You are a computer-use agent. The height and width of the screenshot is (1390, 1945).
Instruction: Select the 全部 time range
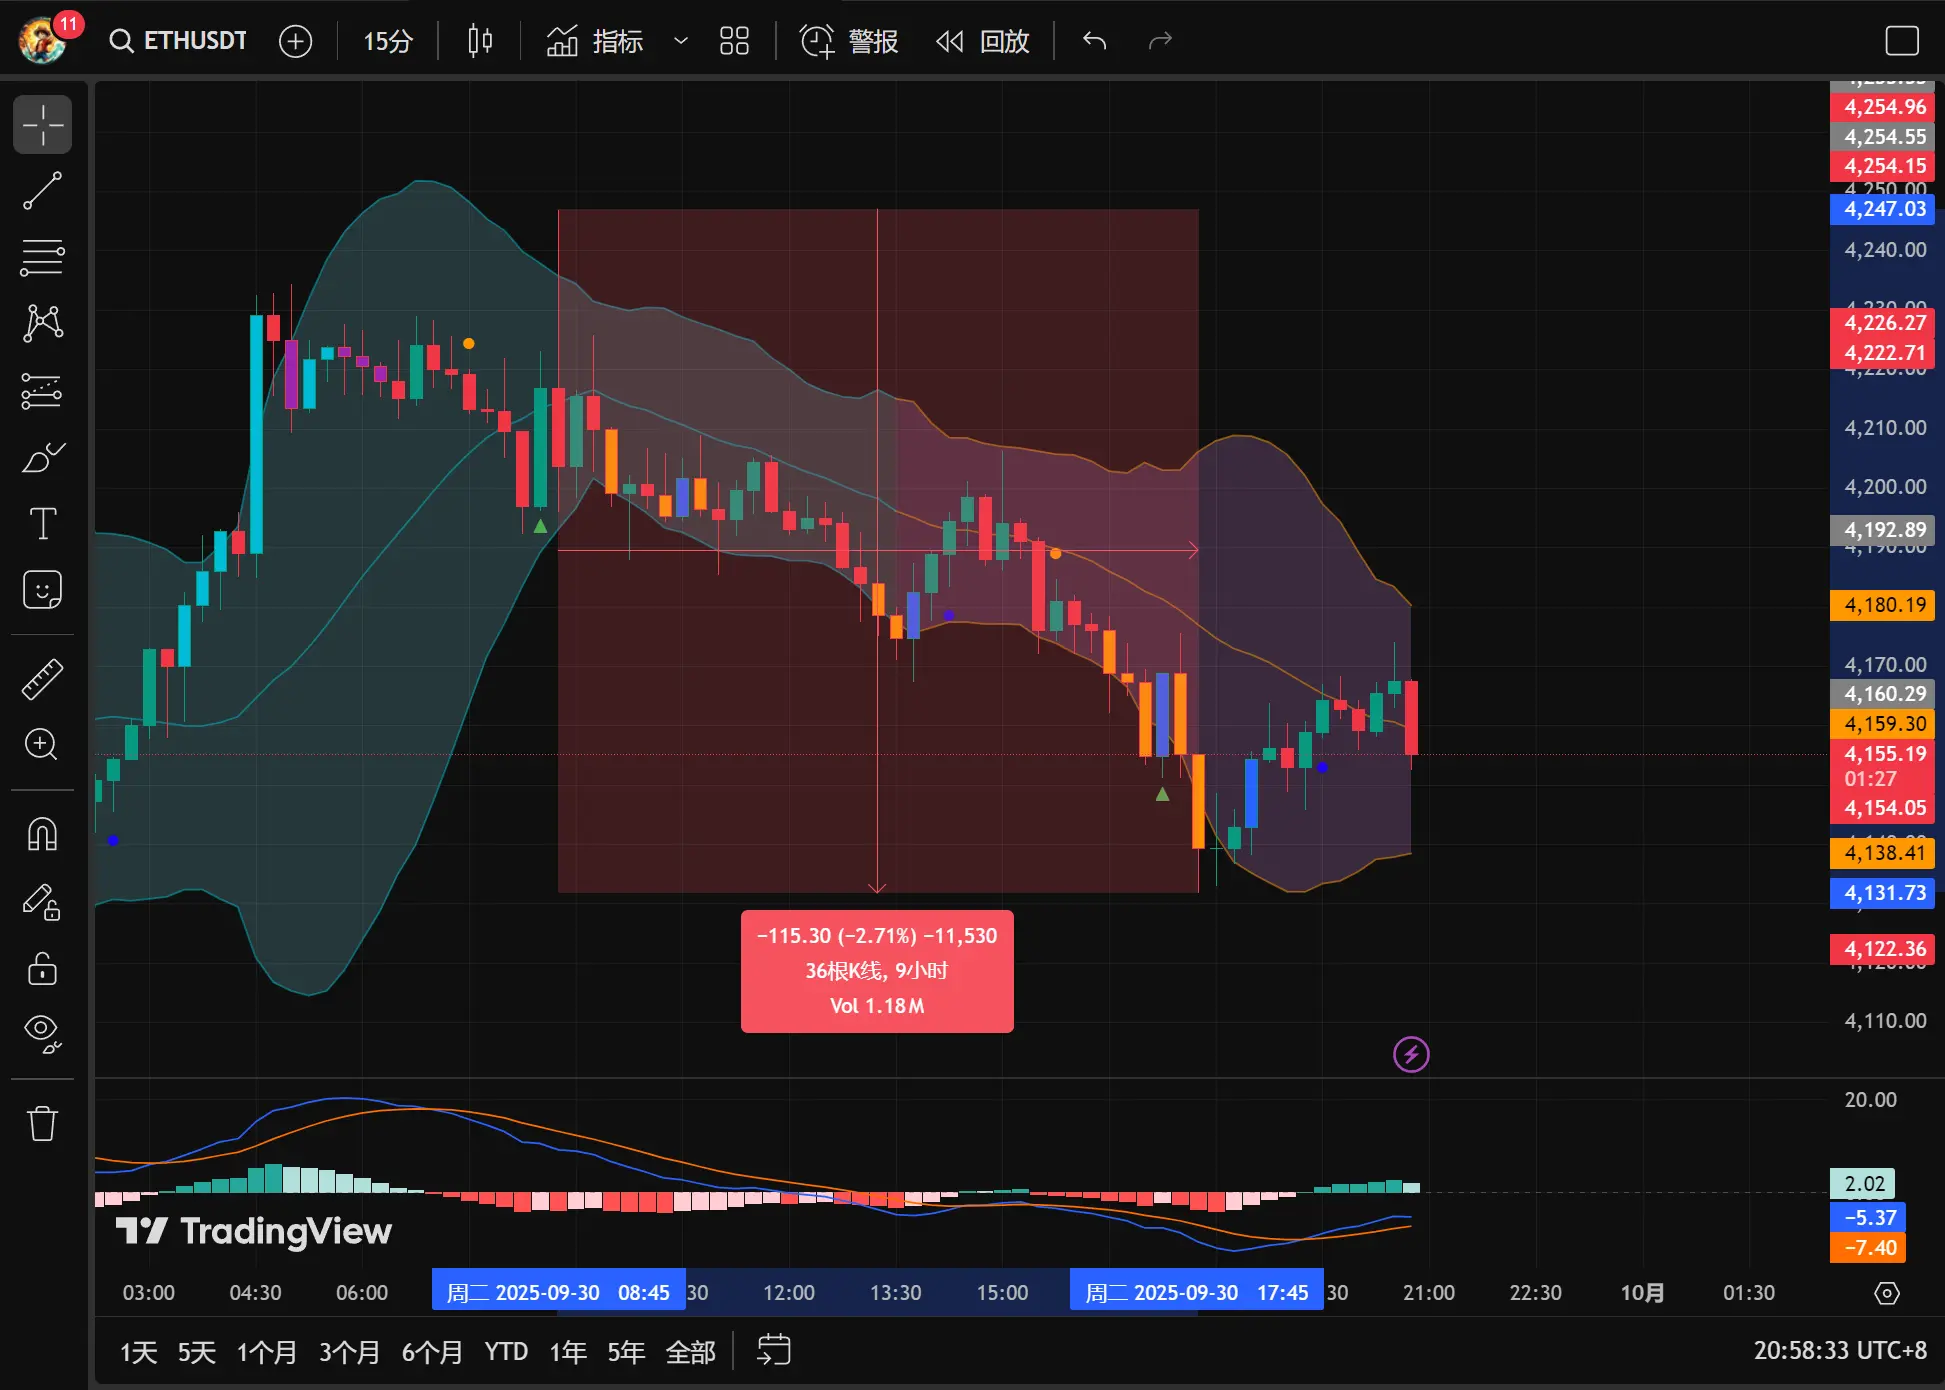(x=691, y=1352)
